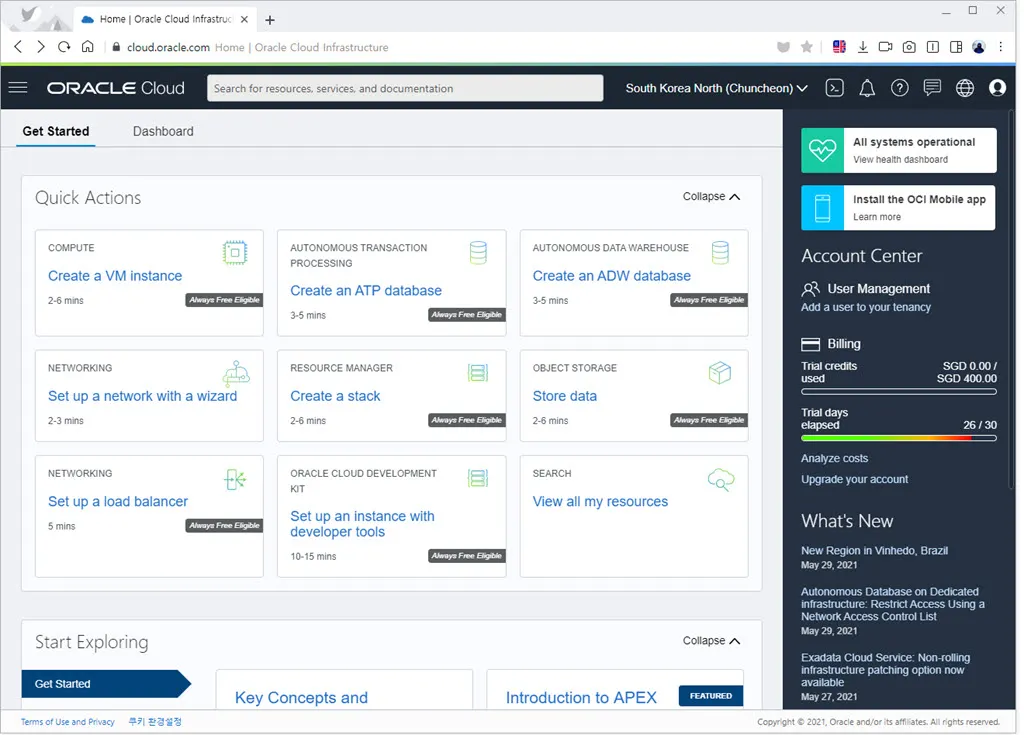1024x735 pixels.
Task: Open a new browser tab
Action: (x=270, y=20)
